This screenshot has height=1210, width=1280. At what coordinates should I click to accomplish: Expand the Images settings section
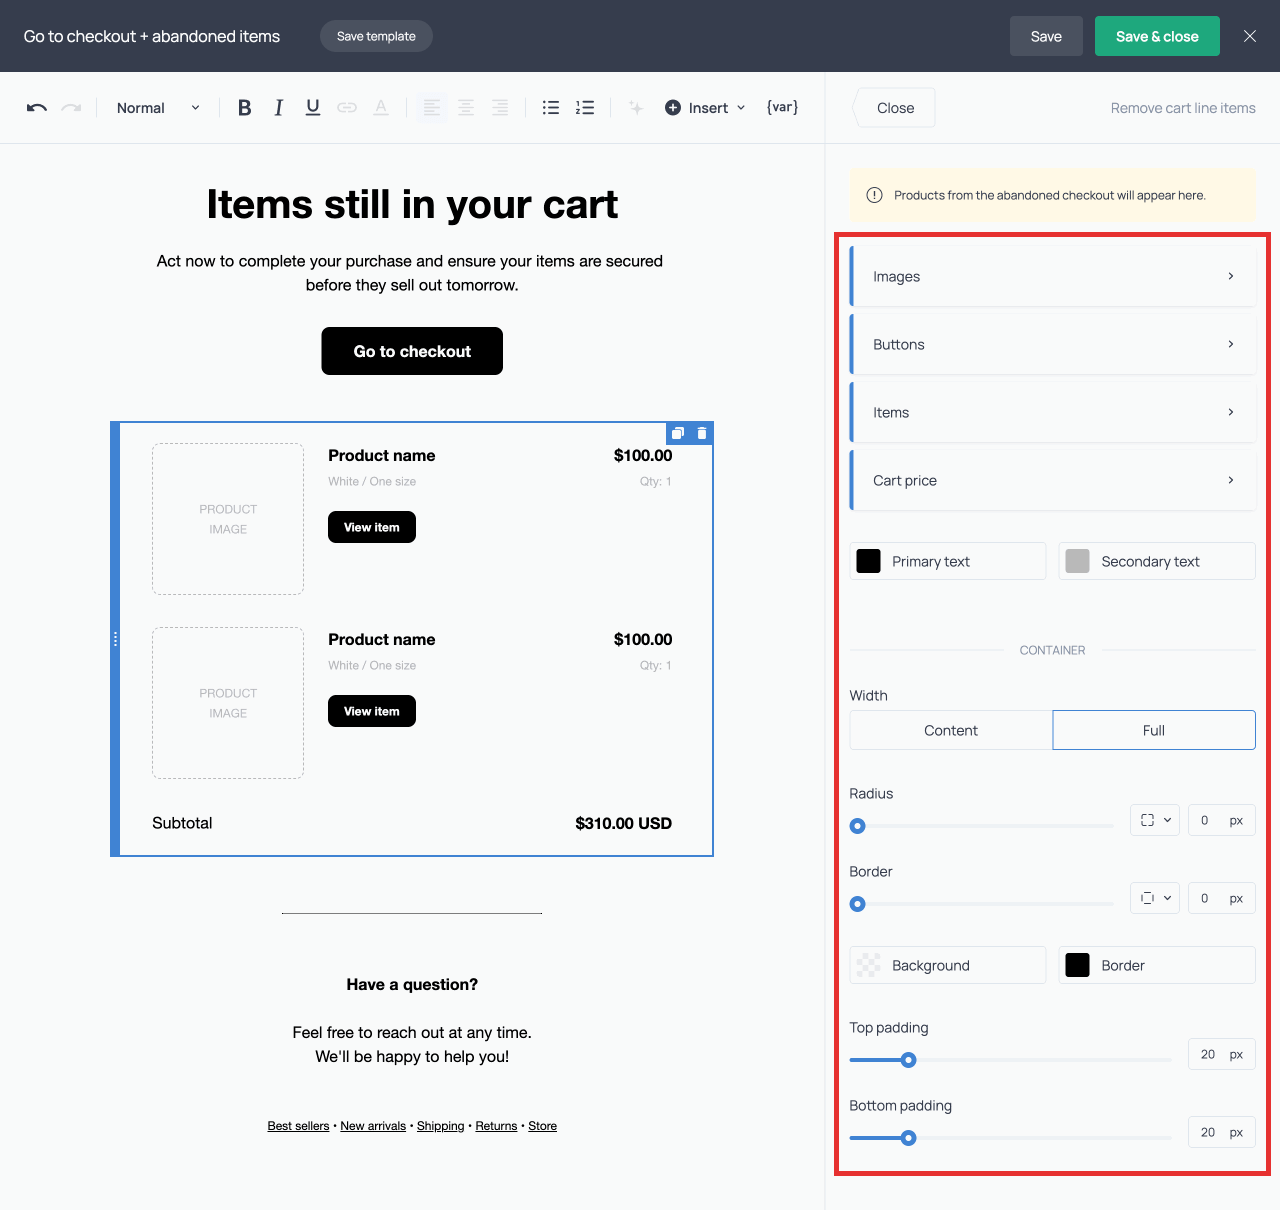coord(1052,276)
